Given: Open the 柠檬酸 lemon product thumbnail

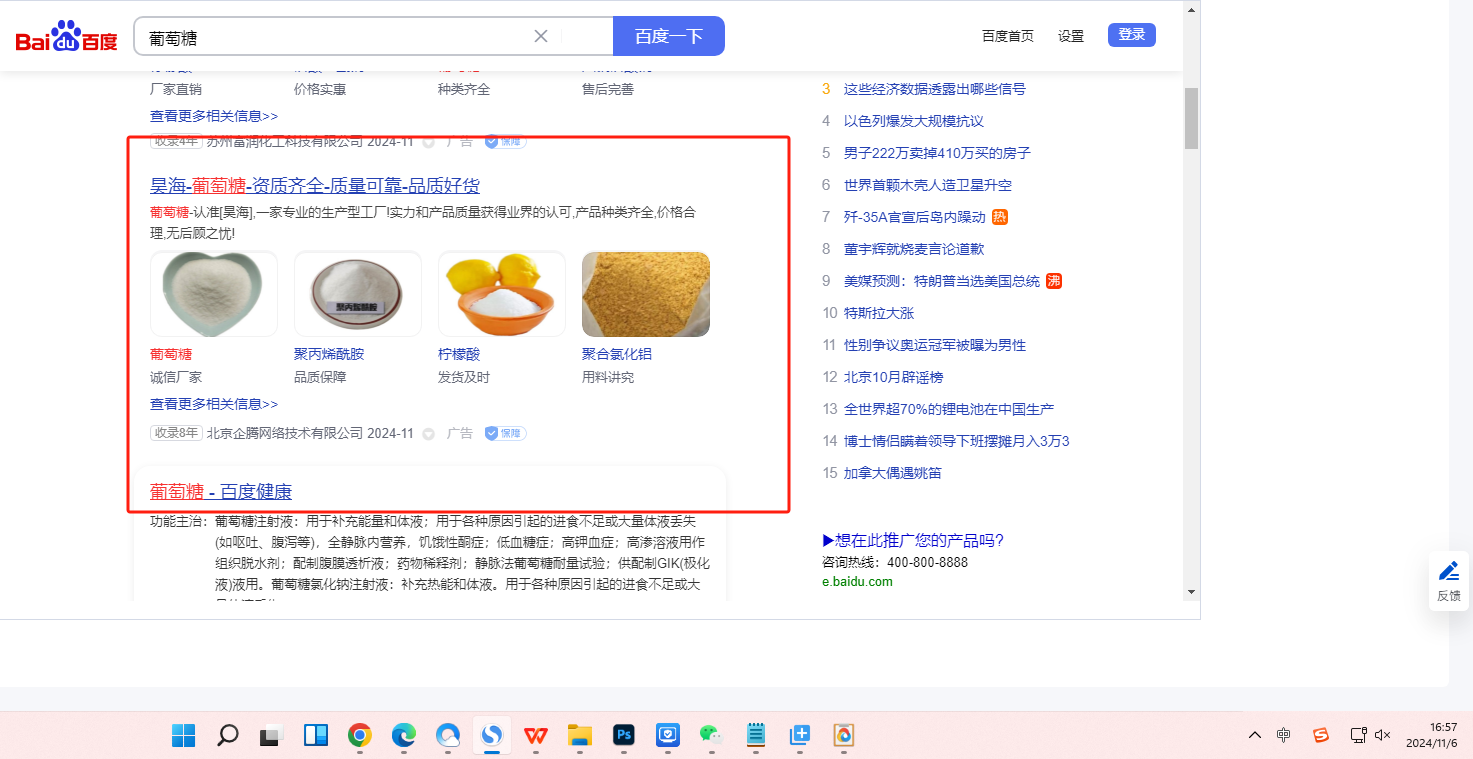Looking at the screenshot, I should pos(502,294).
